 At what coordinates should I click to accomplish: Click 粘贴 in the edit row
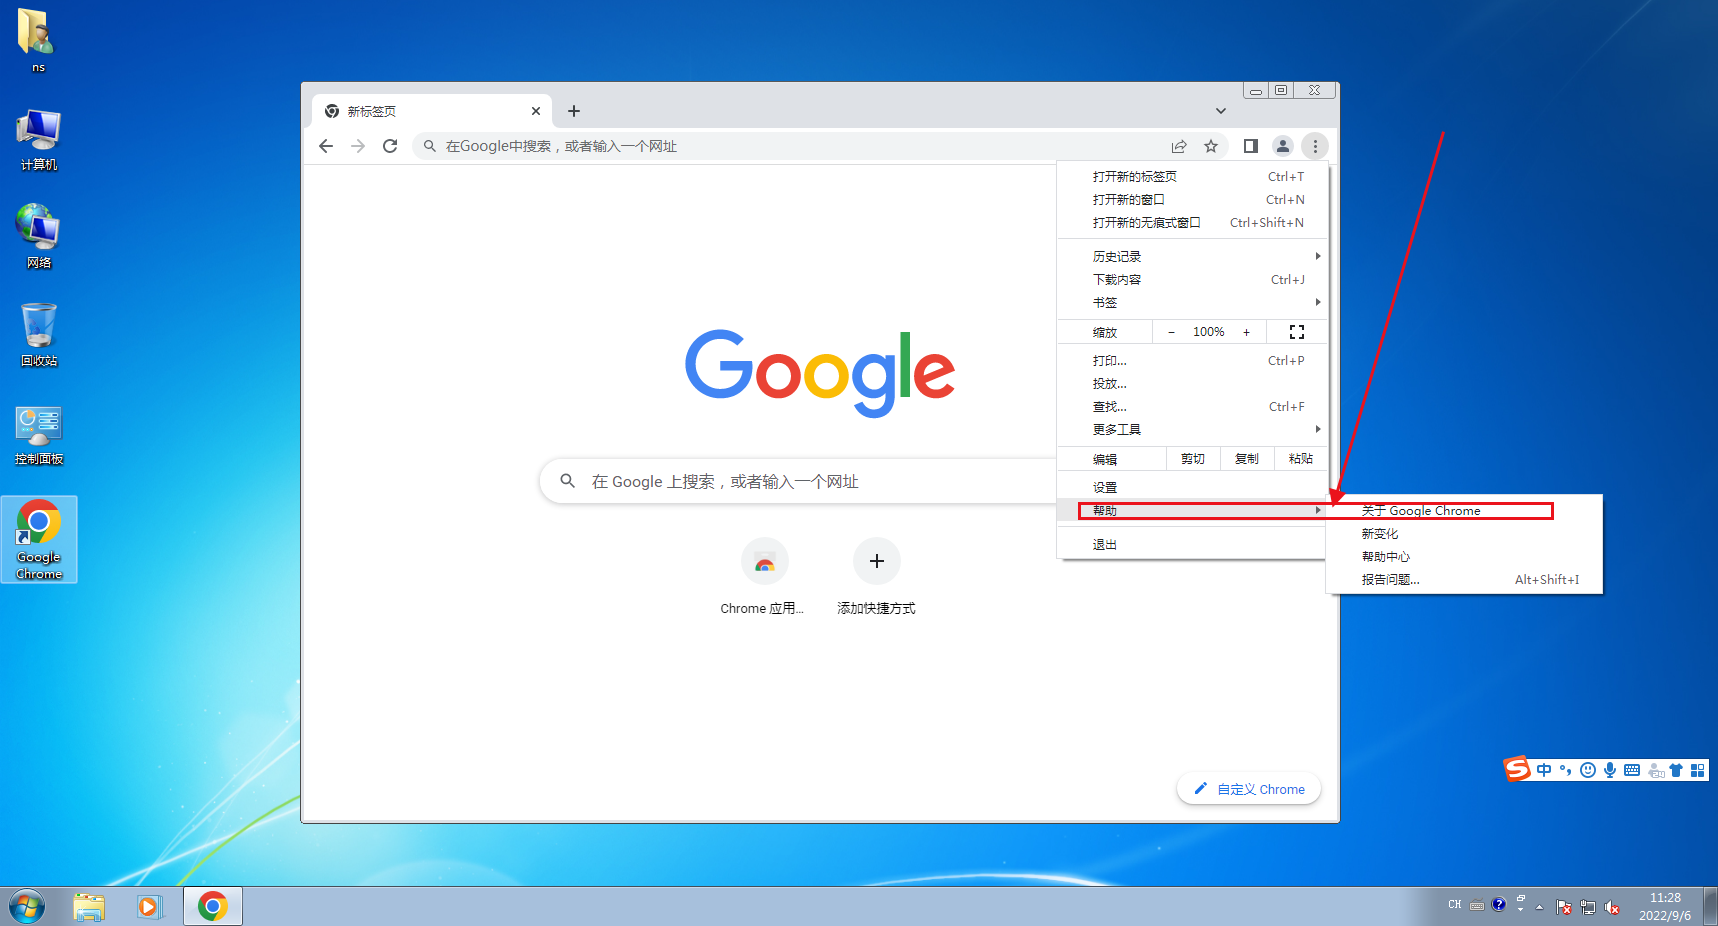(1301, 459)
